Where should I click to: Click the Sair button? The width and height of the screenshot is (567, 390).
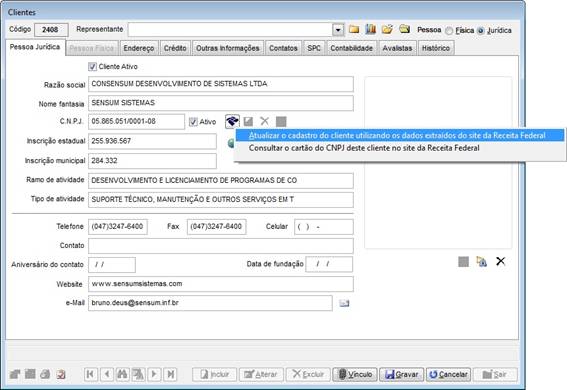coord(495,374)
